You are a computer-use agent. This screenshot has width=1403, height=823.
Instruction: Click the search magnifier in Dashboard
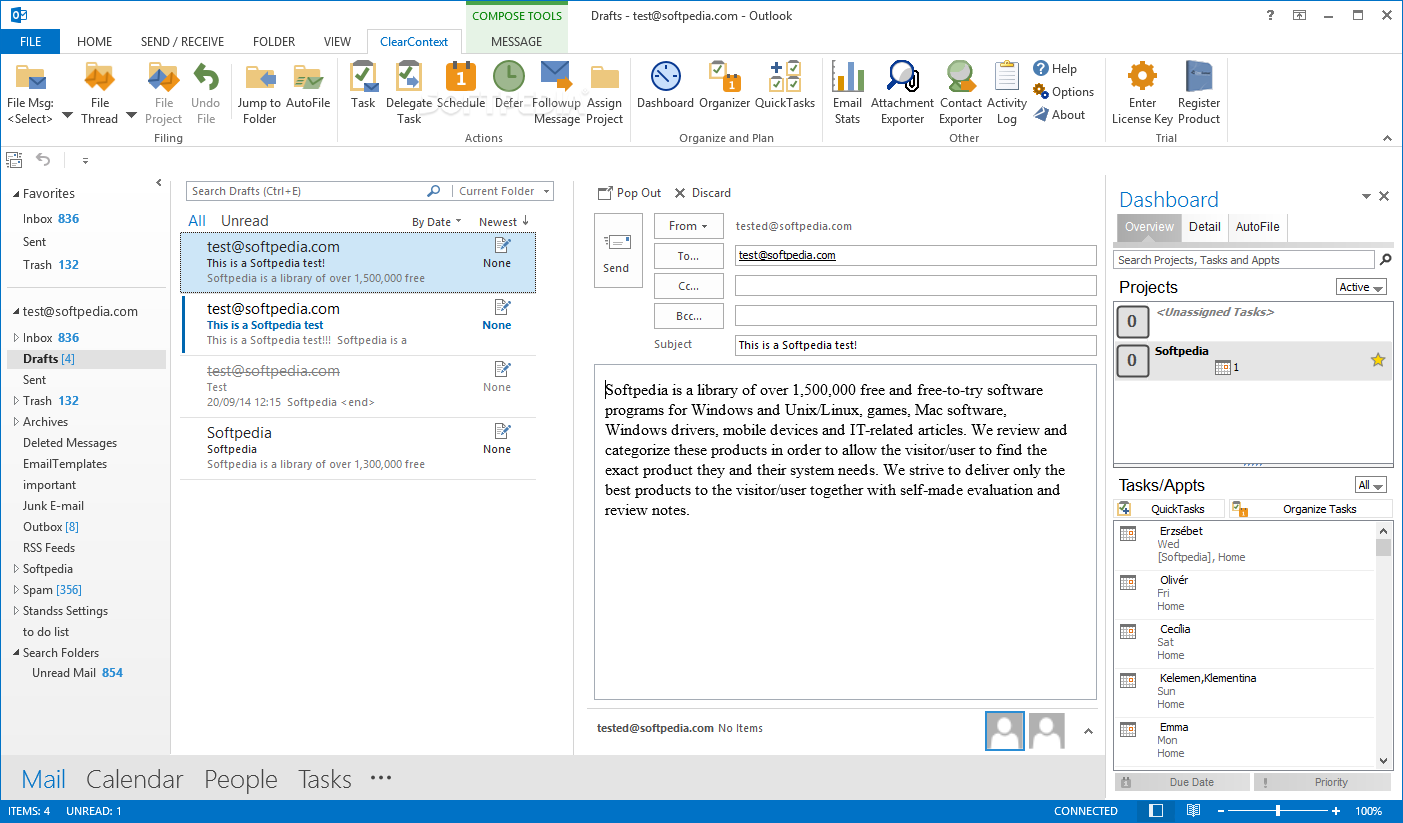1385,260
